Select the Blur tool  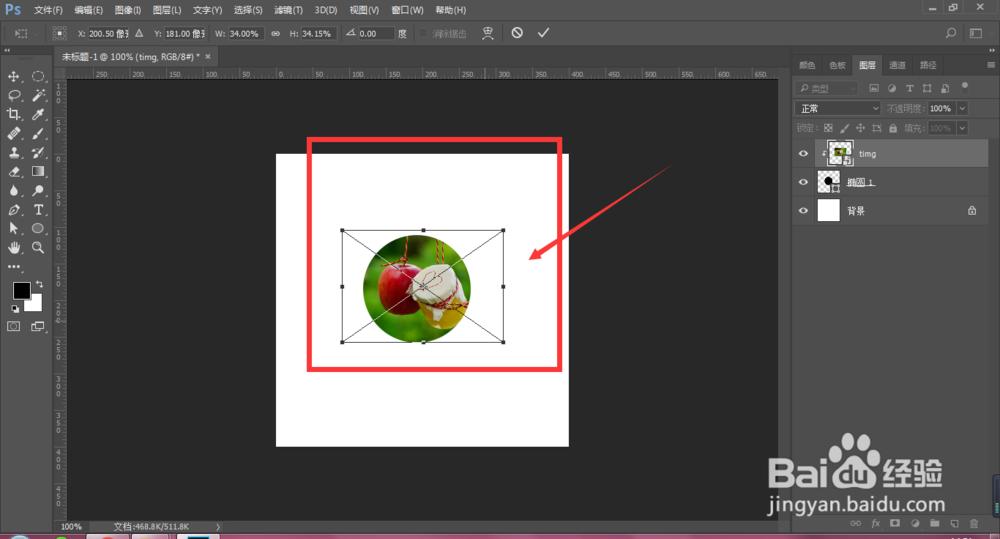13,191
